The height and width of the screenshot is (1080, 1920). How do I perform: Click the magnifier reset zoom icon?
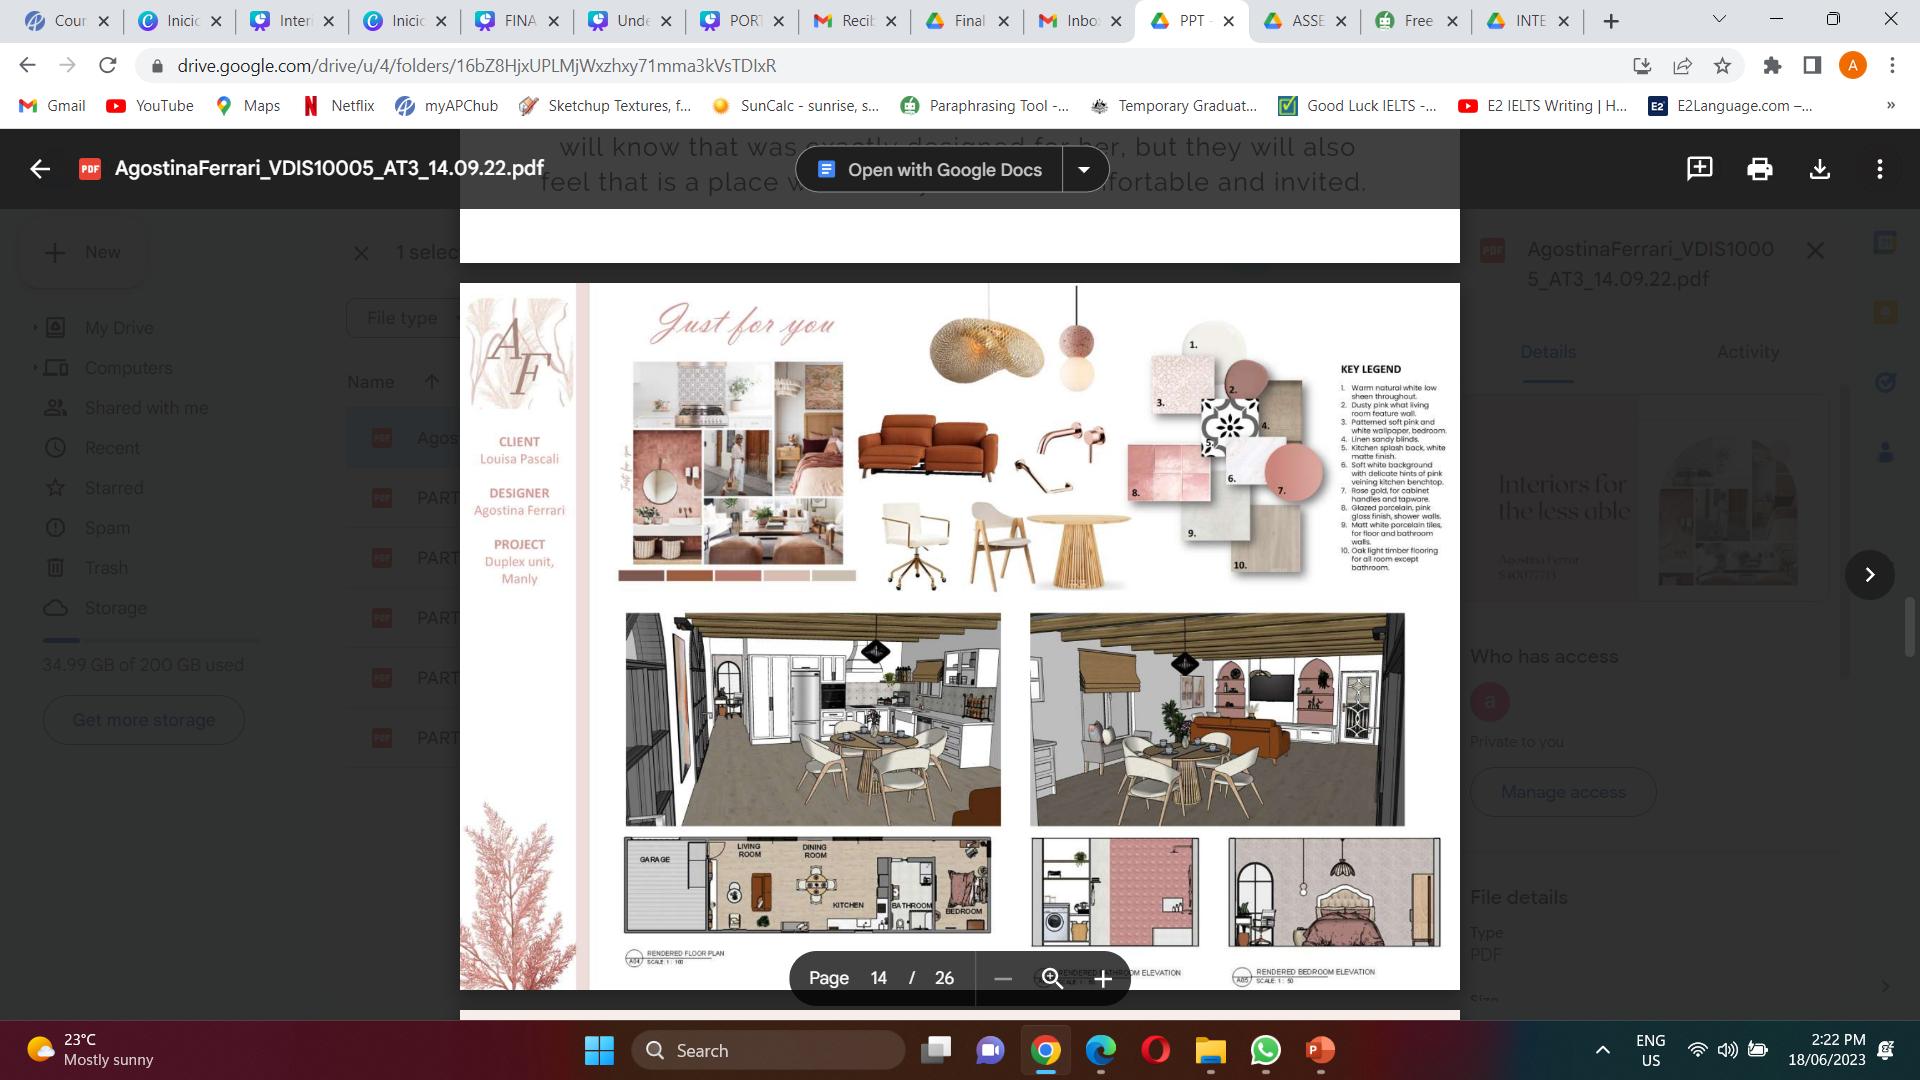(1052, 978)
